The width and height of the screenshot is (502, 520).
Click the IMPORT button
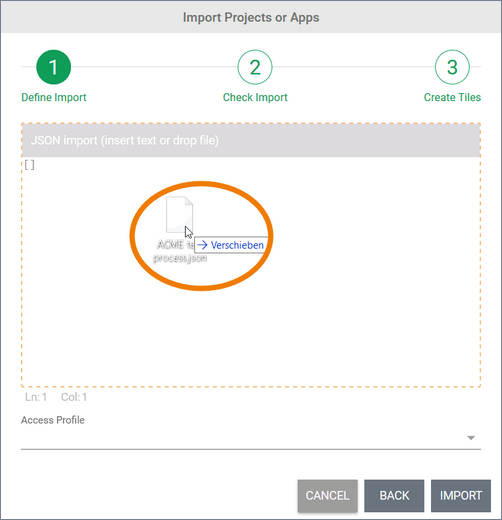(461, 496)
